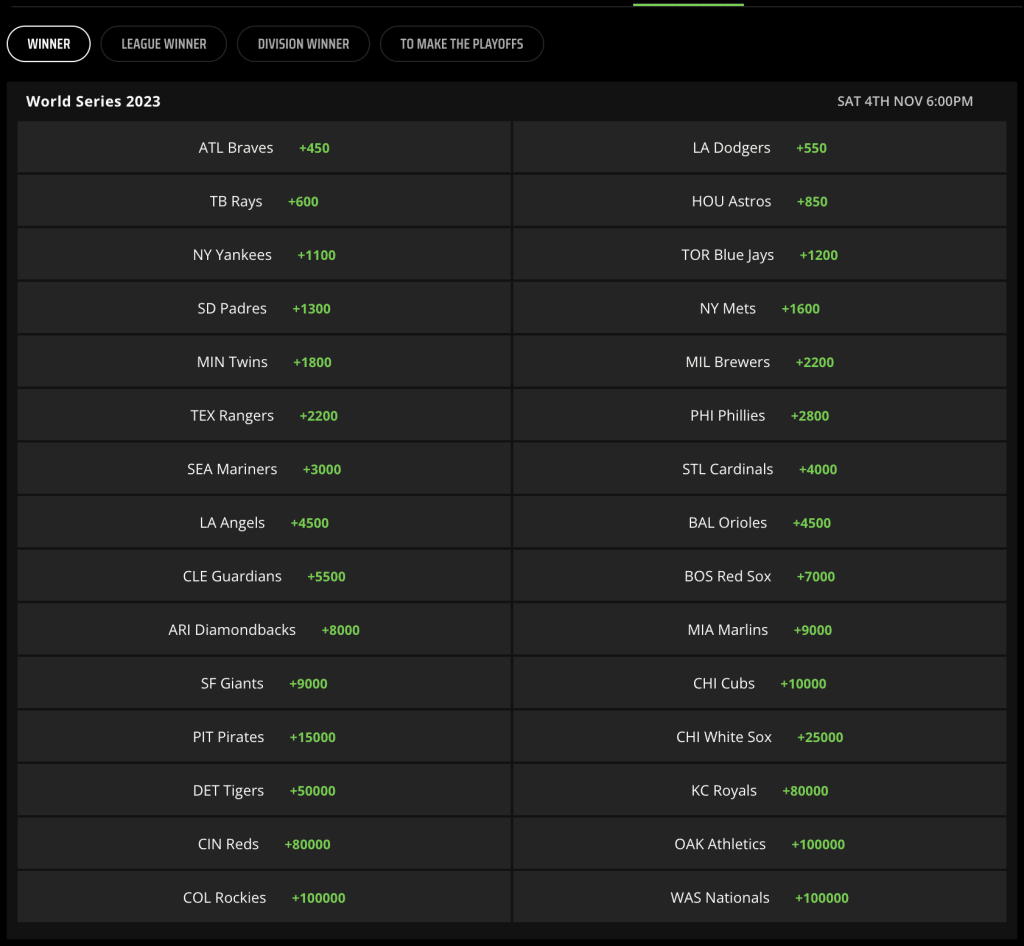
Task: Pick ATL Braves at +450
Action: click(x=264, y=148)
